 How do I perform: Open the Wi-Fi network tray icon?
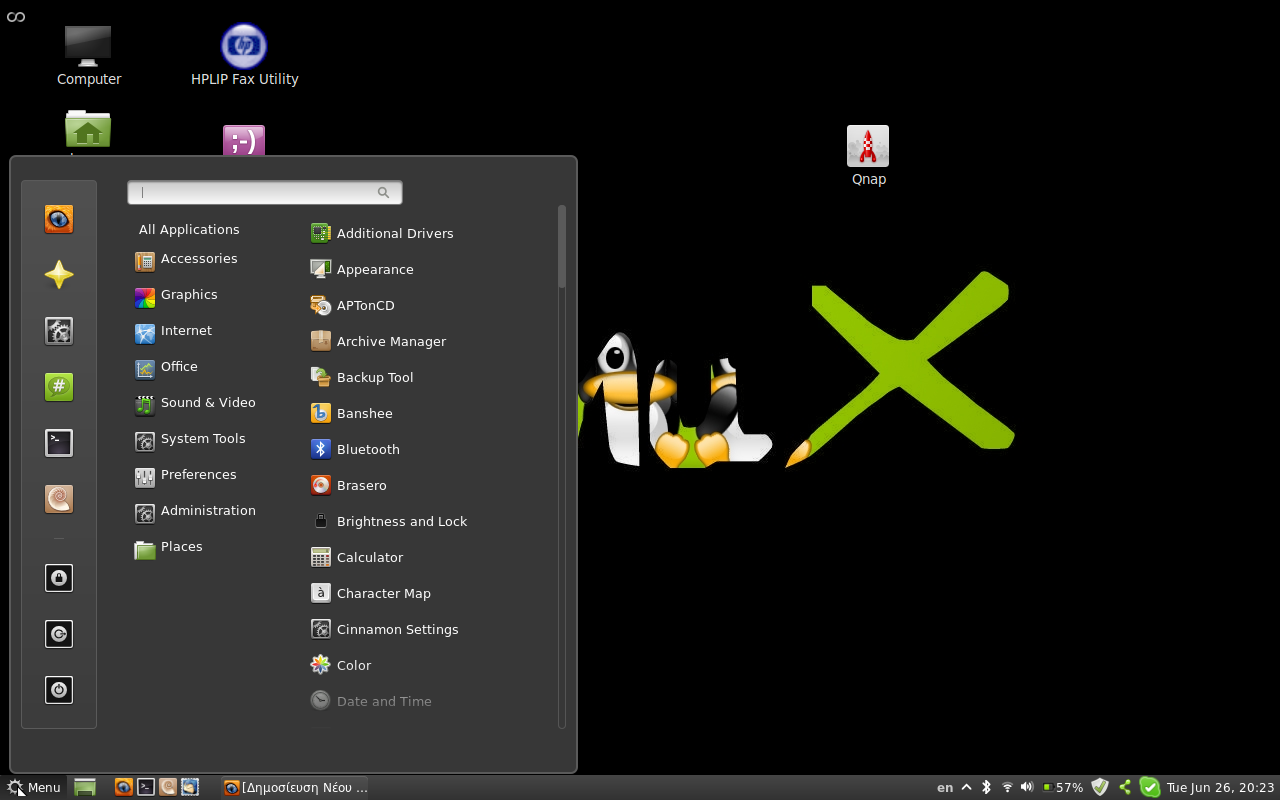coord(1007,787)
